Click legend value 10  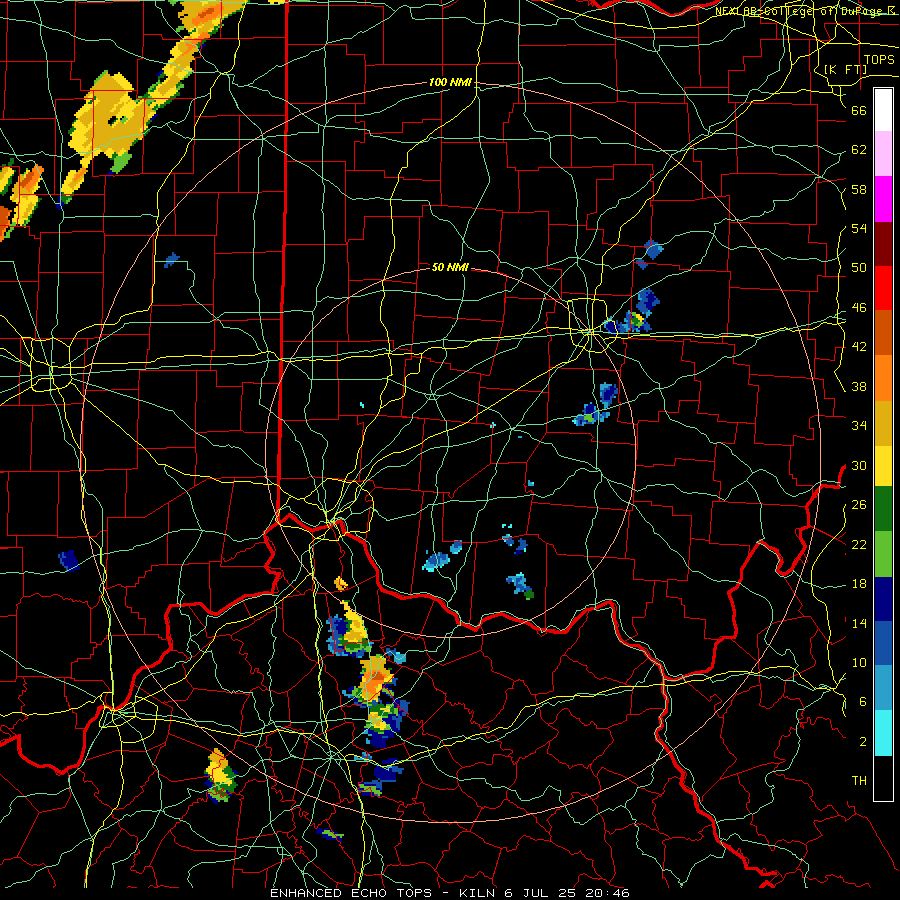click(x=859, y=662)
